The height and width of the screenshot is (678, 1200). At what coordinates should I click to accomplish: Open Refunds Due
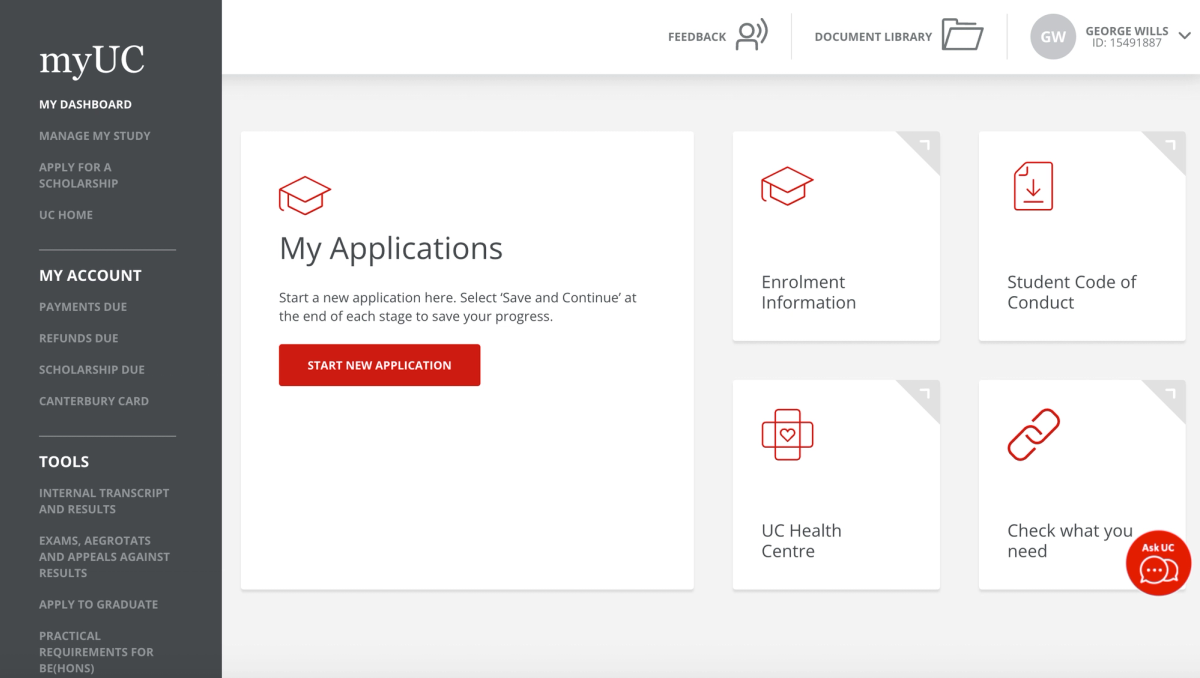[x=79, y=338]
